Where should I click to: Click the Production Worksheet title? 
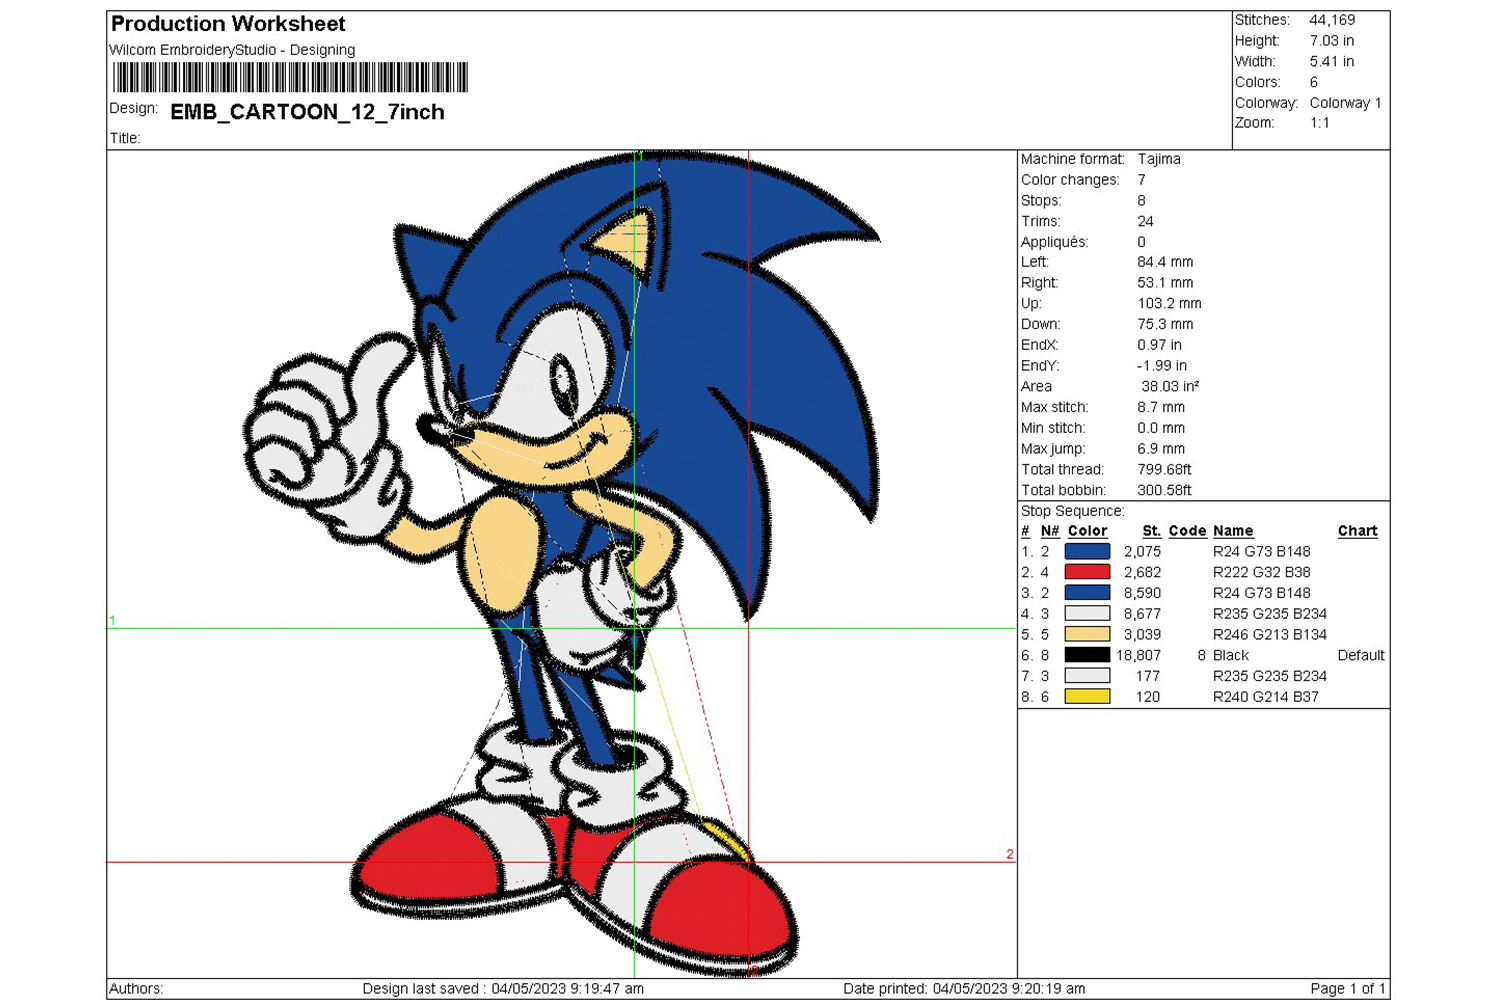(228, 24)
